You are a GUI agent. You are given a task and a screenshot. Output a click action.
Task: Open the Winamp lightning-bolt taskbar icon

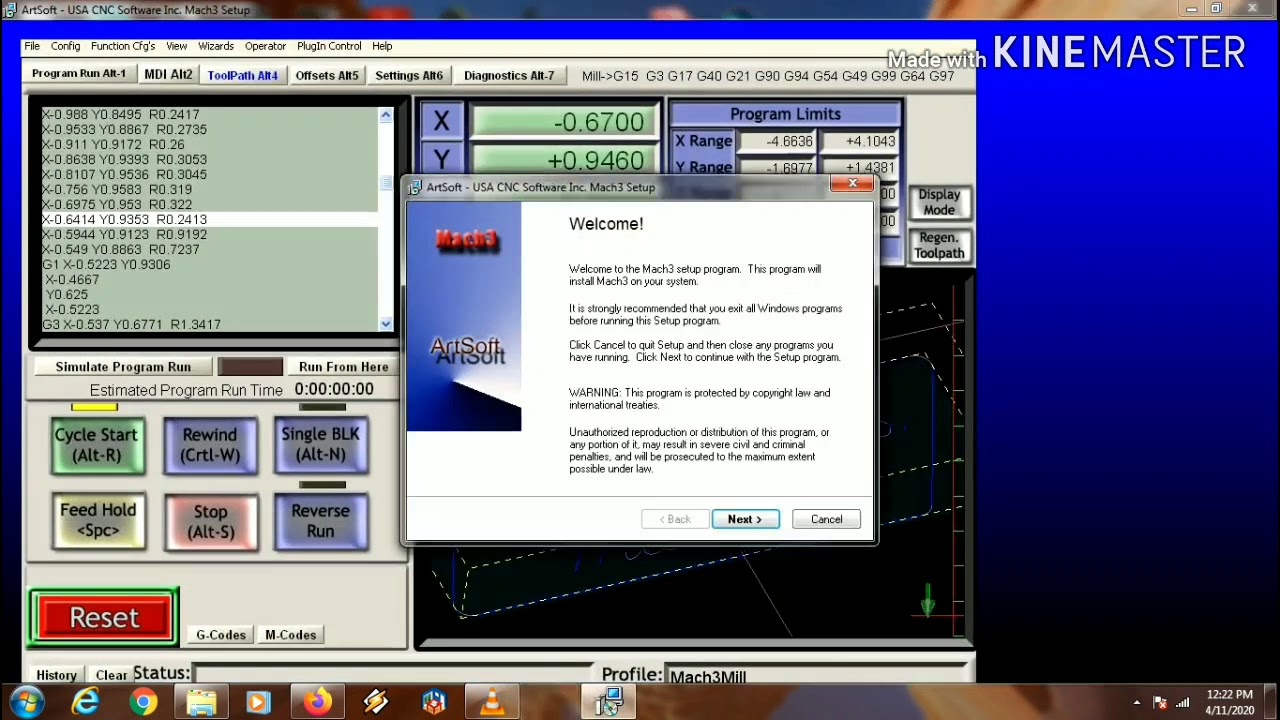coord(376,703)
